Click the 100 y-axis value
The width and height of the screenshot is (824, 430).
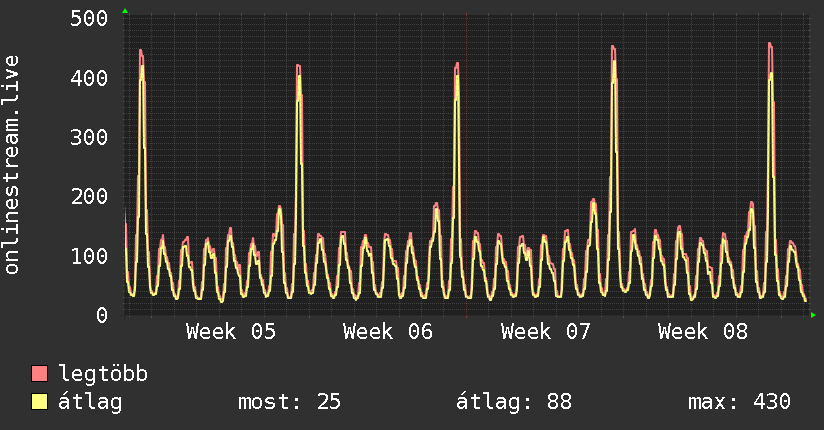[89, 256]
